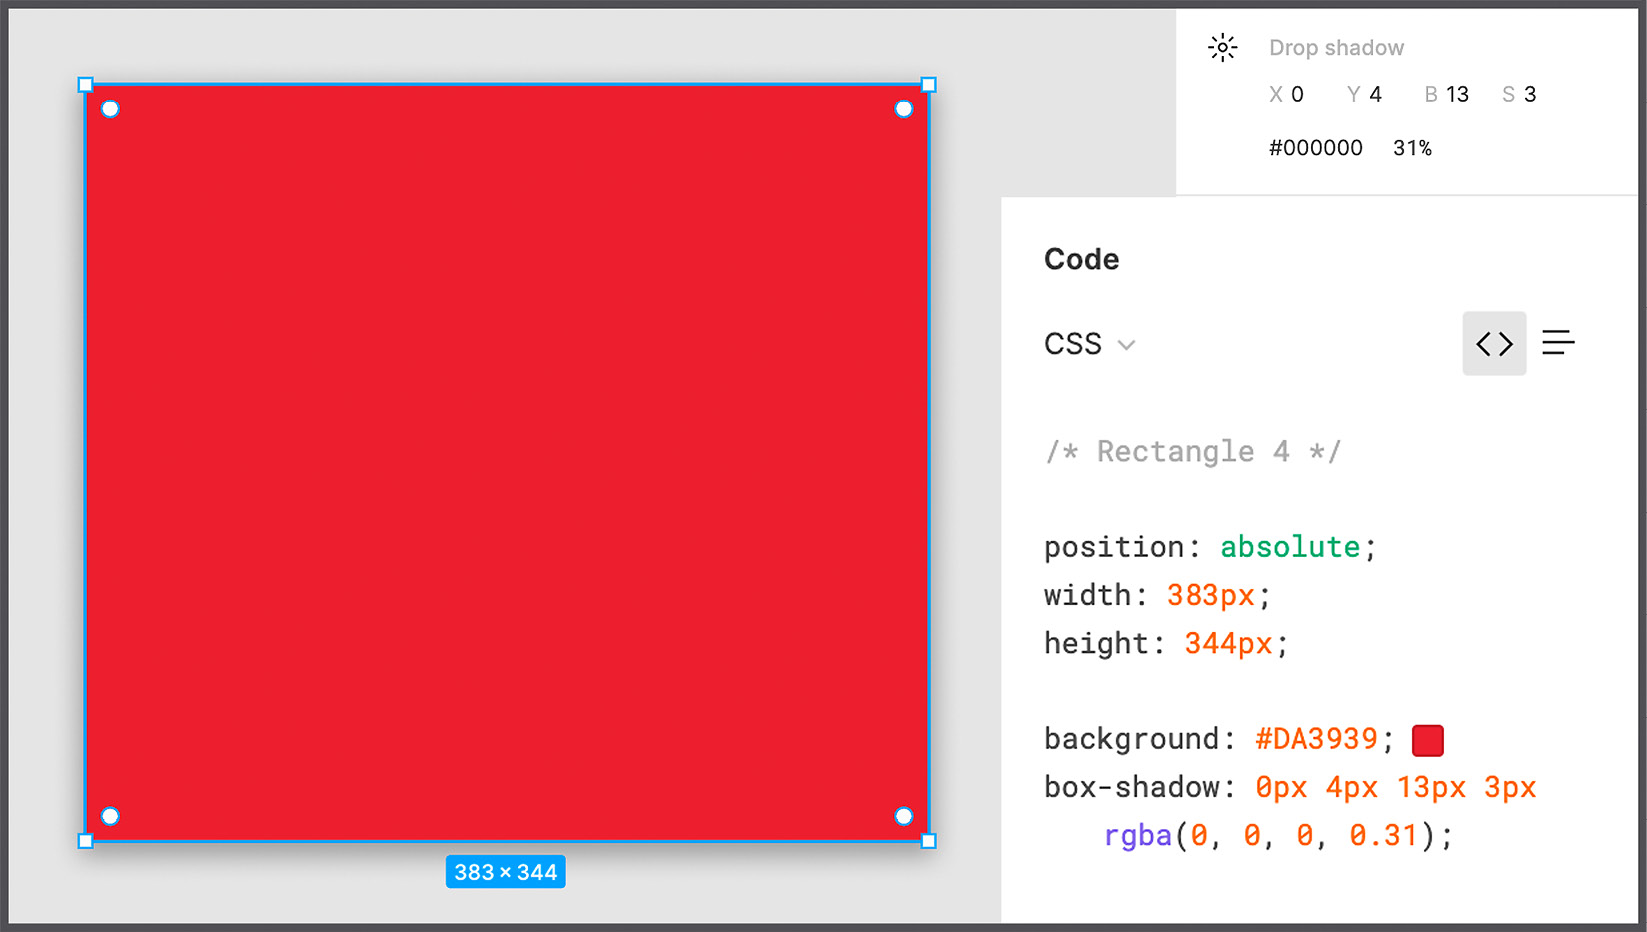Select the 31% shadow opacity value

coord(1412,147)
